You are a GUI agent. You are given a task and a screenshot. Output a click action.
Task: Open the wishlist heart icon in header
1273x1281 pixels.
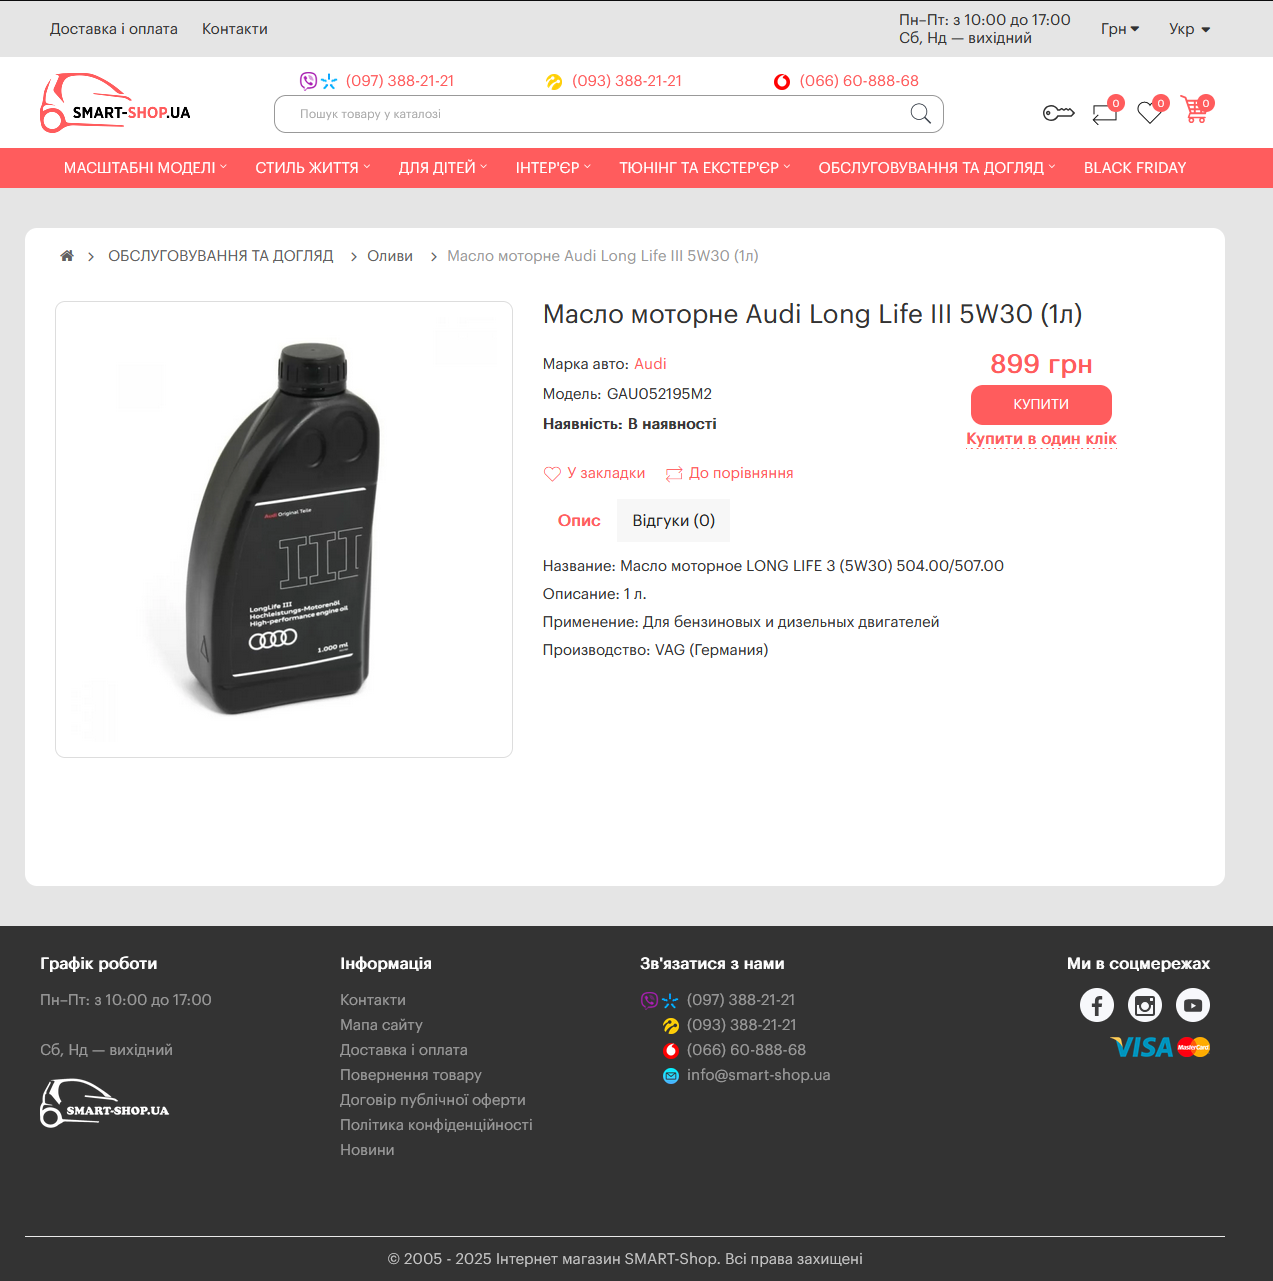1150,111
